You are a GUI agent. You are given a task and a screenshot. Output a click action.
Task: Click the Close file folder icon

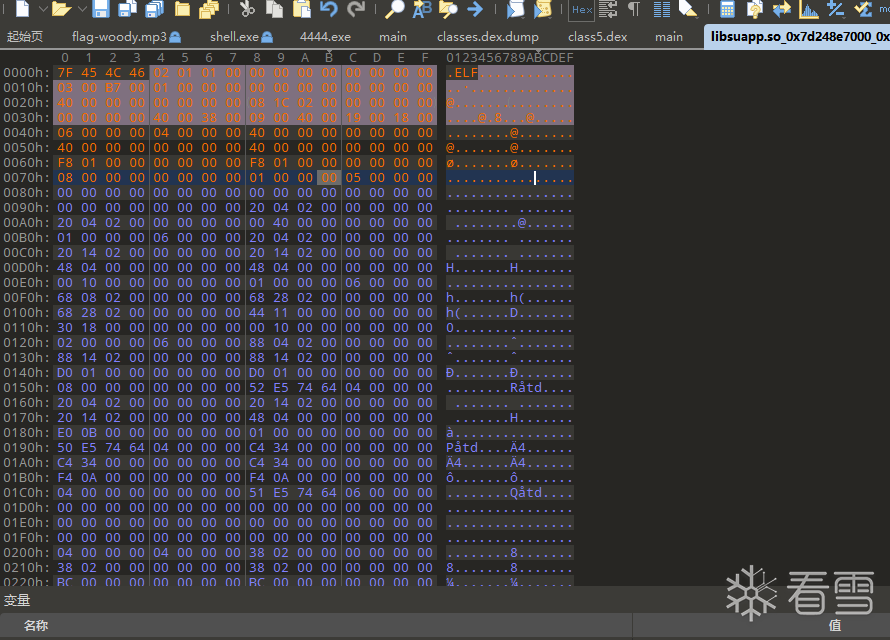(182, 9)
